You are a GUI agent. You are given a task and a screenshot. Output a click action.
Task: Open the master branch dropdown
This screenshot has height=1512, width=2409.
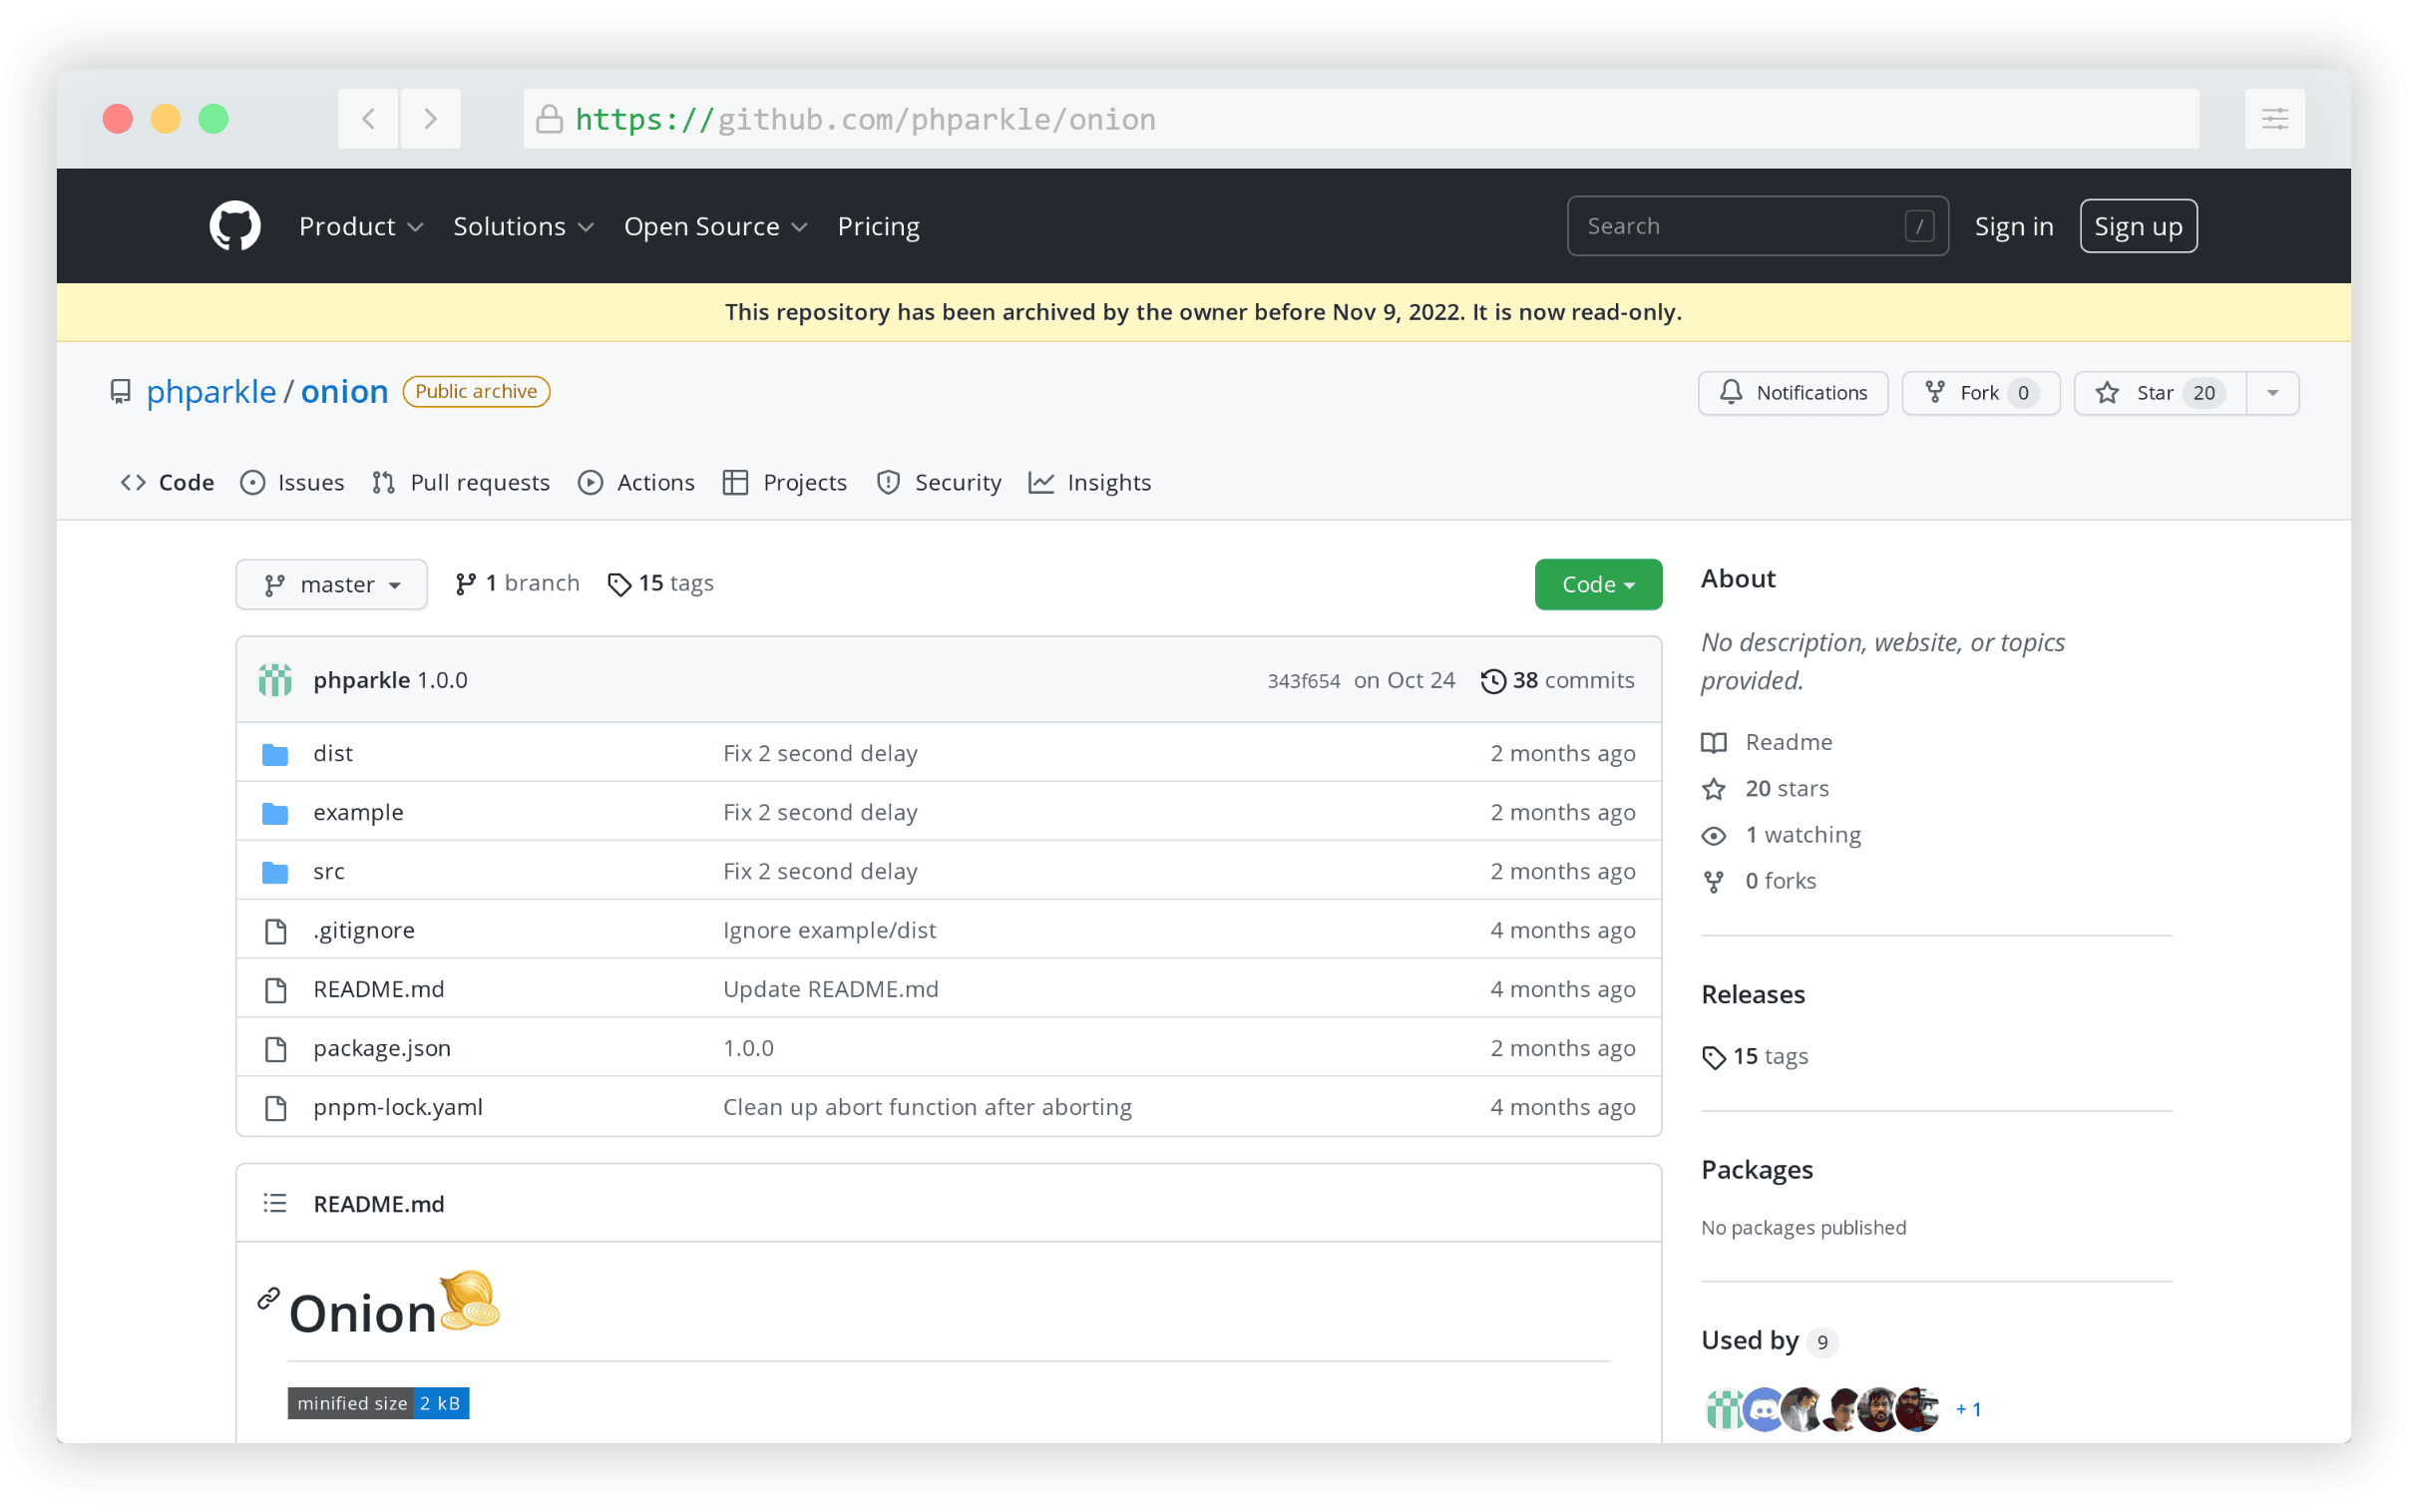tap(331, 585)
